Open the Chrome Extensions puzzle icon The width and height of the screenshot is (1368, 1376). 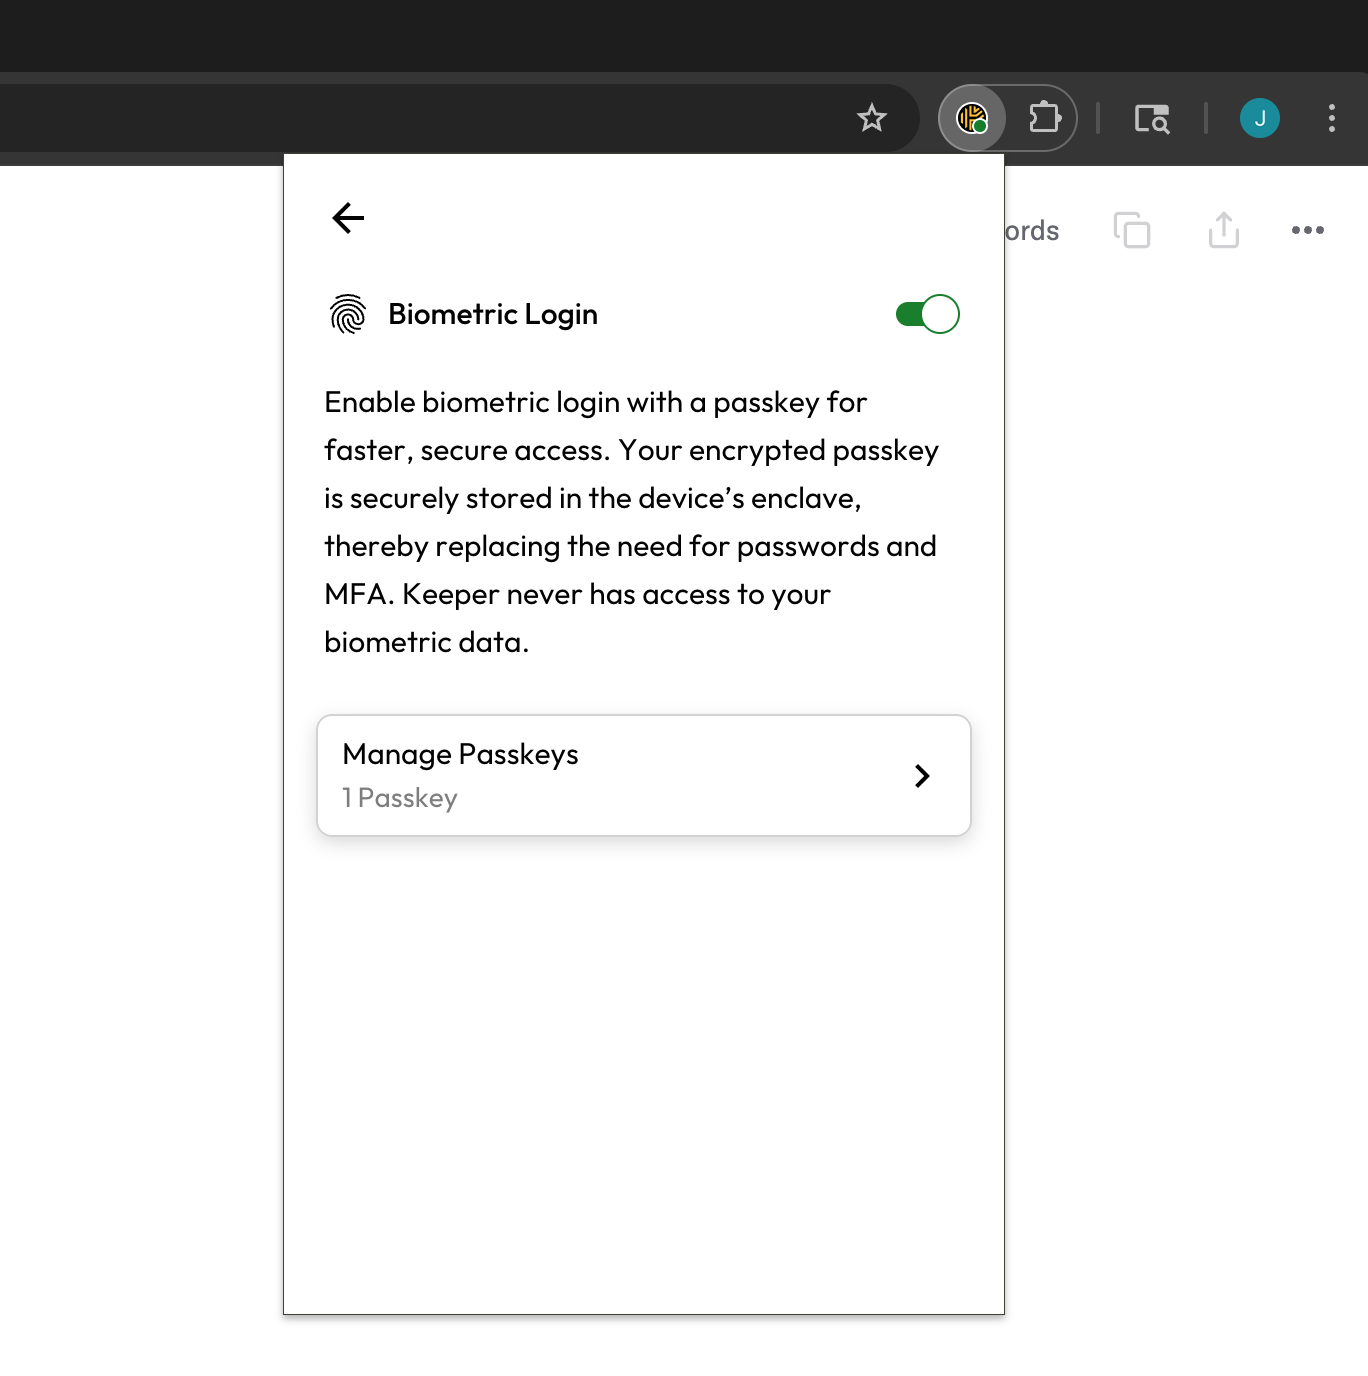(x=1044, y=118)
